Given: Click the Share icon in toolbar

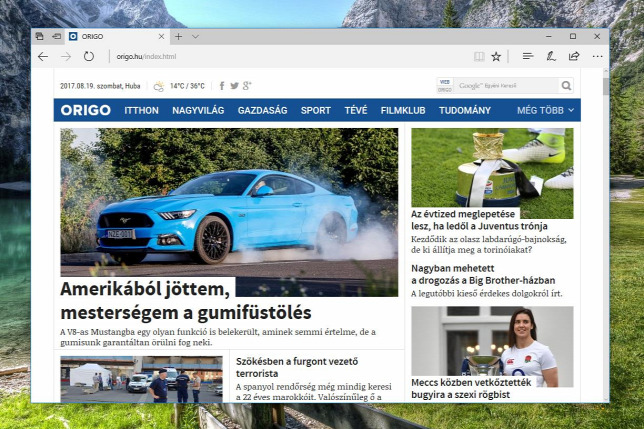Looking at the screenshot, I should (574, 56).
